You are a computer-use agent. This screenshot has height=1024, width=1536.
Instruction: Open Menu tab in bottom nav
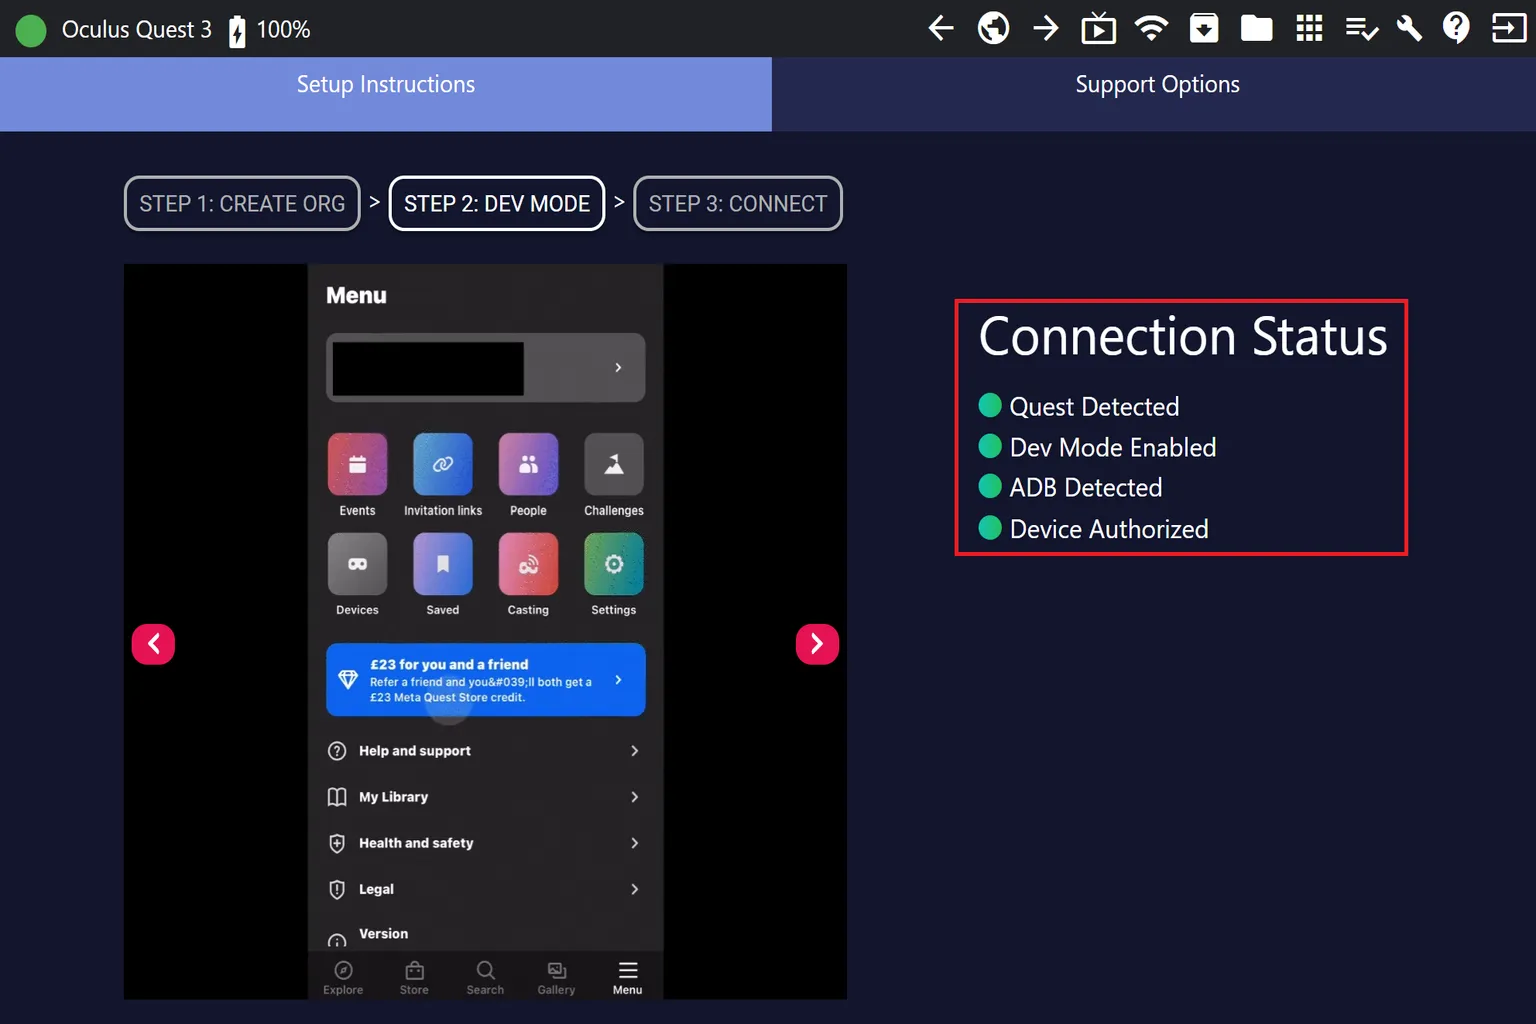tap(627, 977)
